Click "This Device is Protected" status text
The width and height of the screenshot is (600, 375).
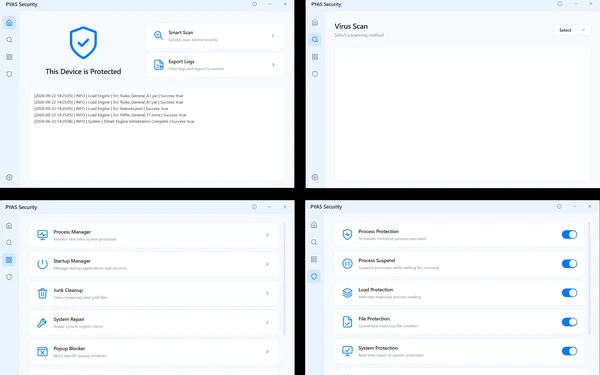[83, 72]
